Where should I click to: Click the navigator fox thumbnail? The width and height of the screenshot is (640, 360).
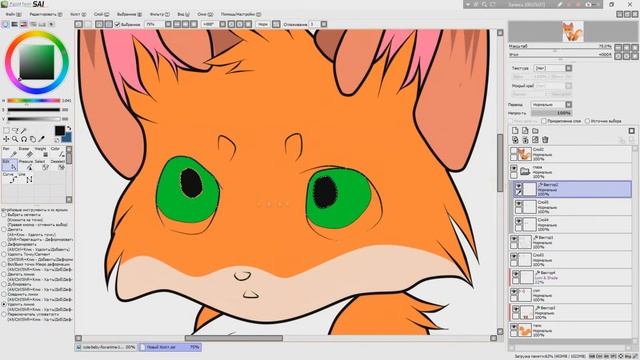pyautogui.click(x=573, y=31)
